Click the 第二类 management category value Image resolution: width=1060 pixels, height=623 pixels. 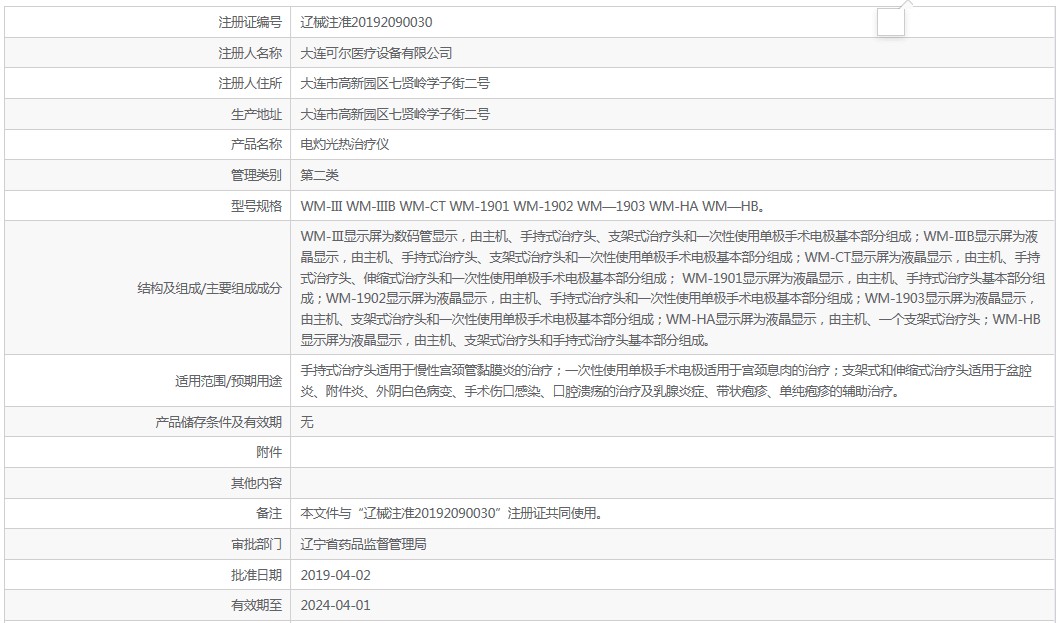tap(319, 175)
